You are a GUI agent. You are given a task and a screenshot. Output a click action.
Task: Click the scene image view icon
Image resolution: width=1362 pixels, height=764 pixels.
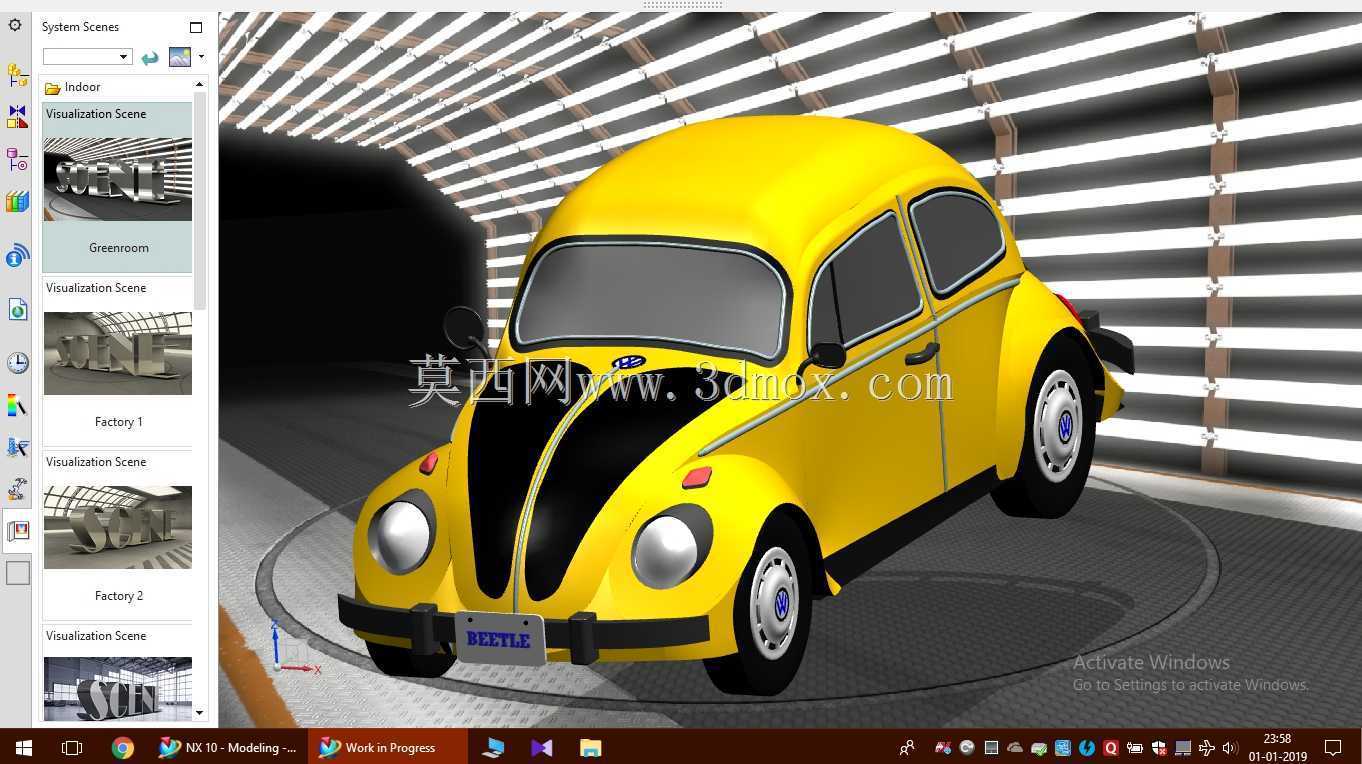point(180,57)
